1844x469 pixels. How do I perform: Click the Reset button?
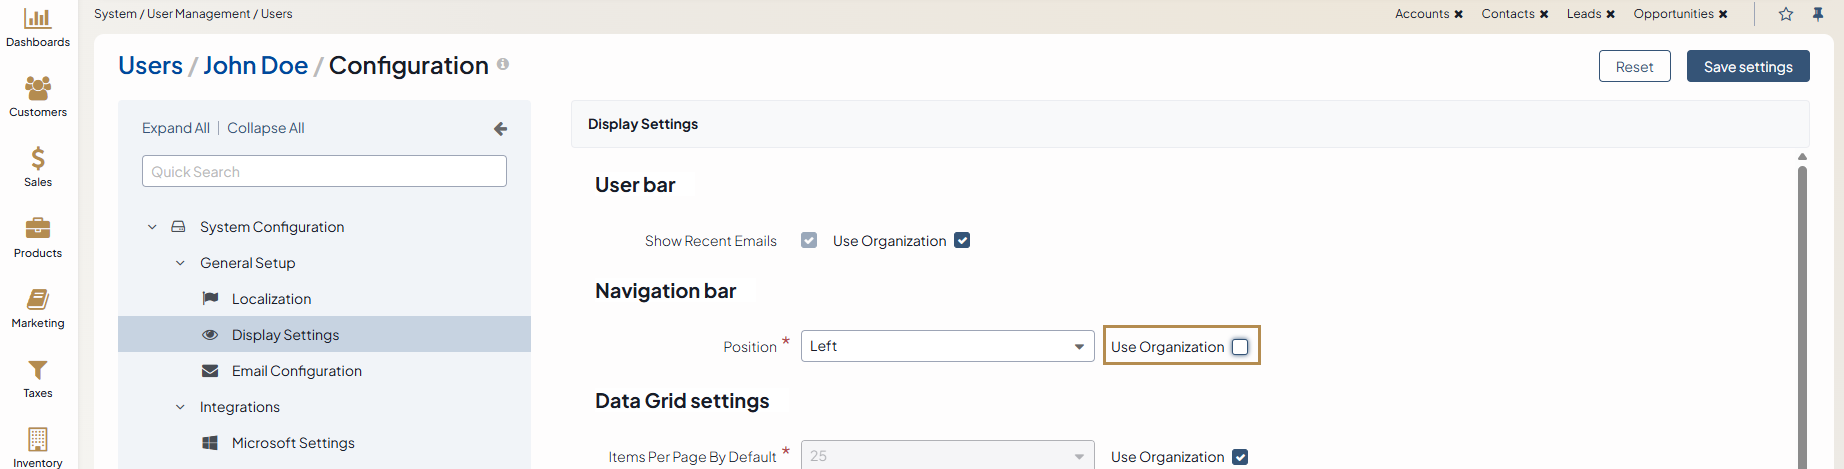click(1634, 67)
